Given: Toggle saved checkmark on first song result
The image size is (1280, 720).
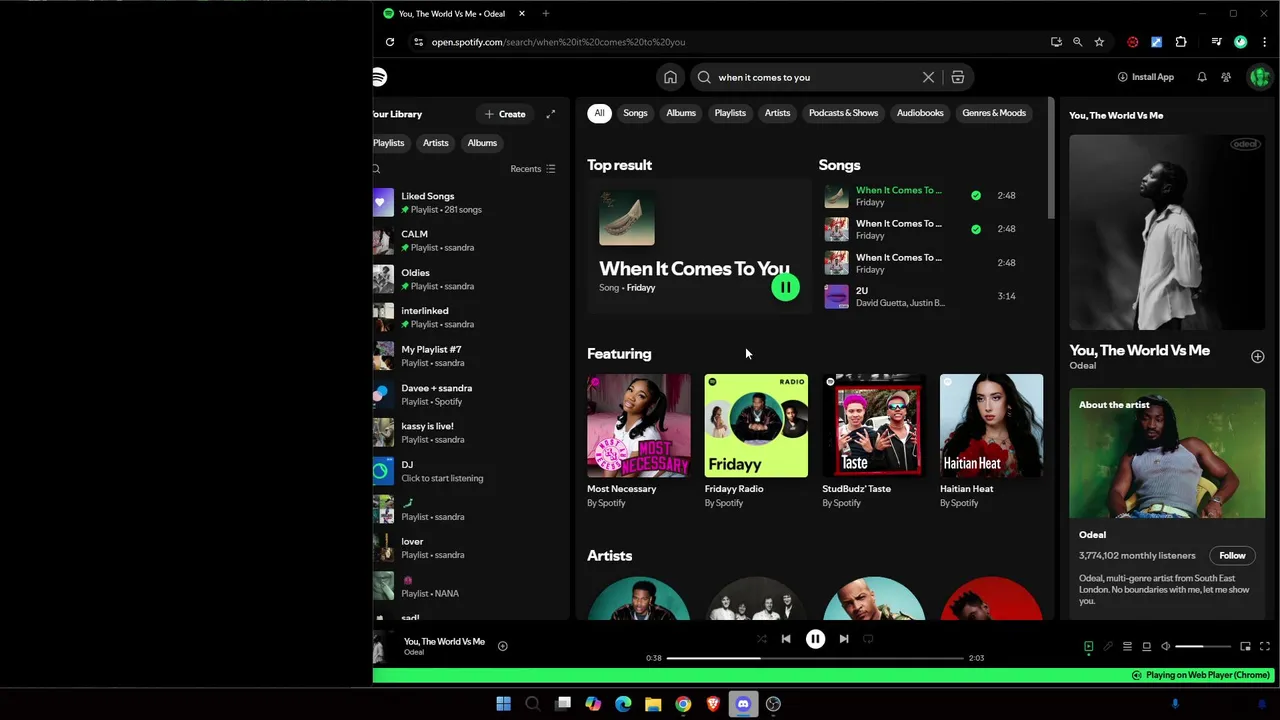Looking at the screenshot, I should coord(976,196).
